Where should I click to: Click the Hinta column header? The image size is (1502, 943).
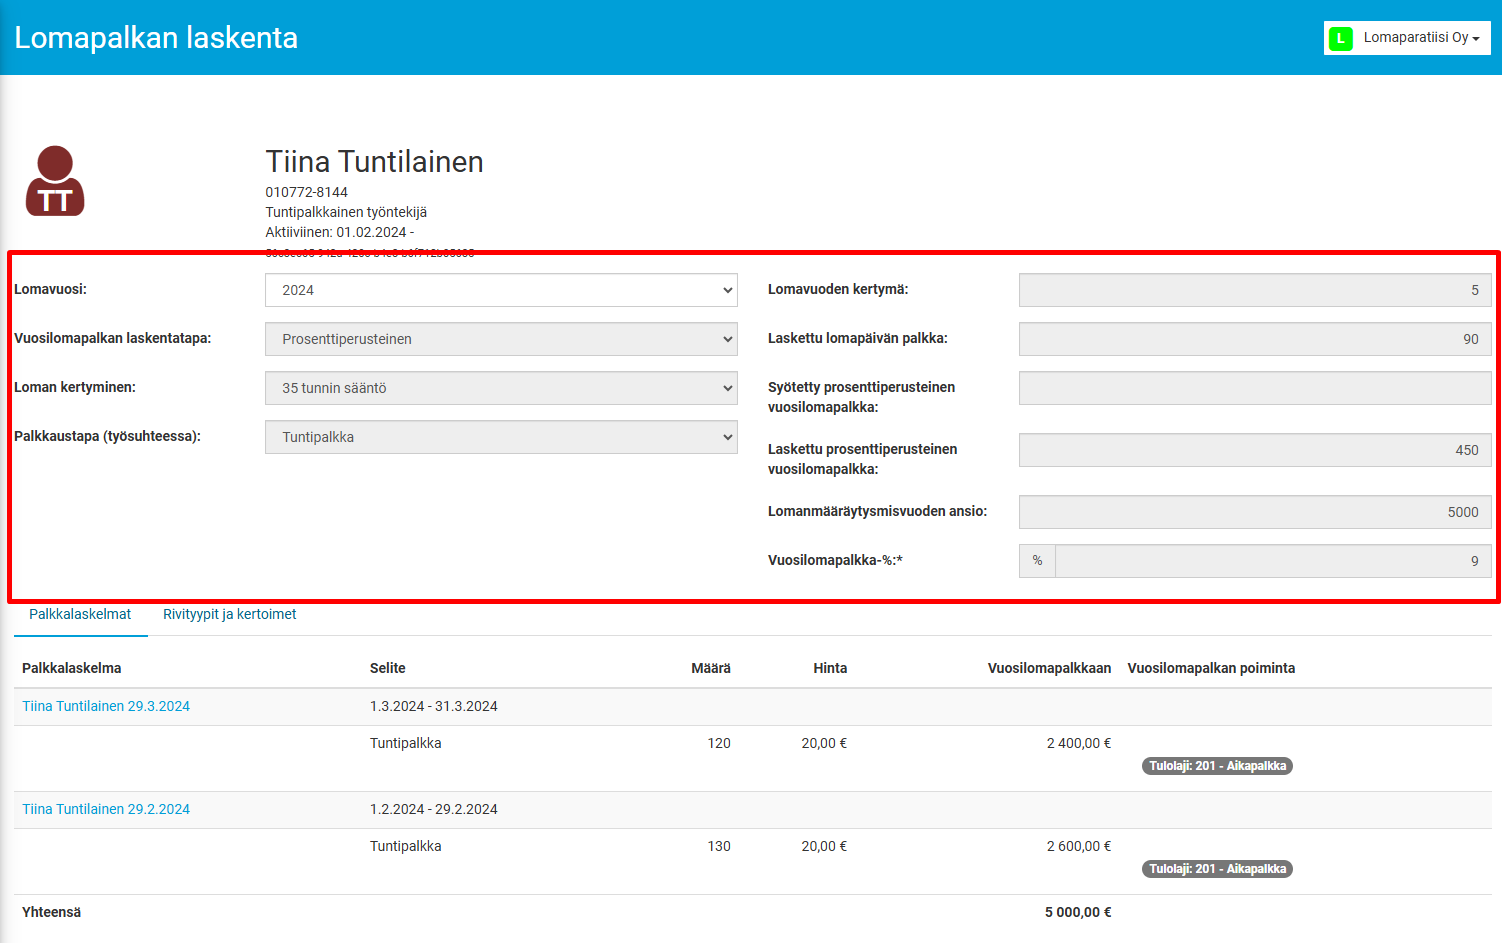pyautogui.click(x=830, y=668)
